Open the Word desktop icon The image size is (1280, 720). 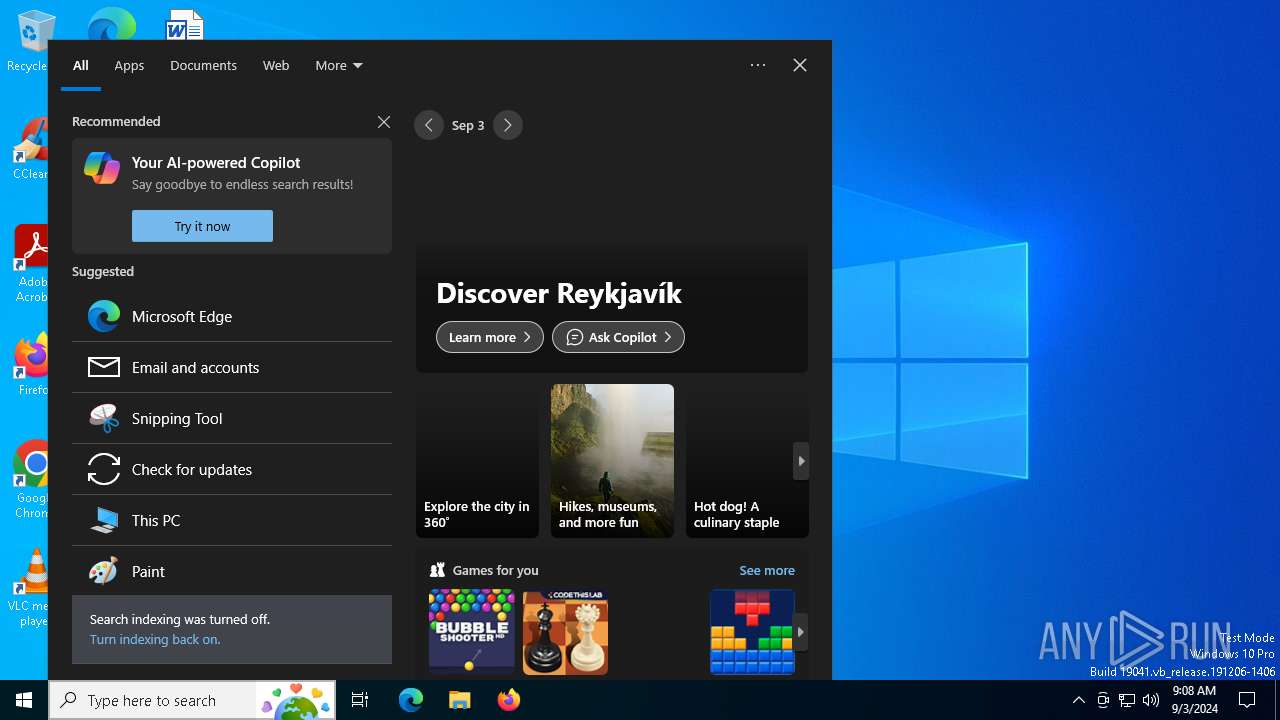pos(185,25)
